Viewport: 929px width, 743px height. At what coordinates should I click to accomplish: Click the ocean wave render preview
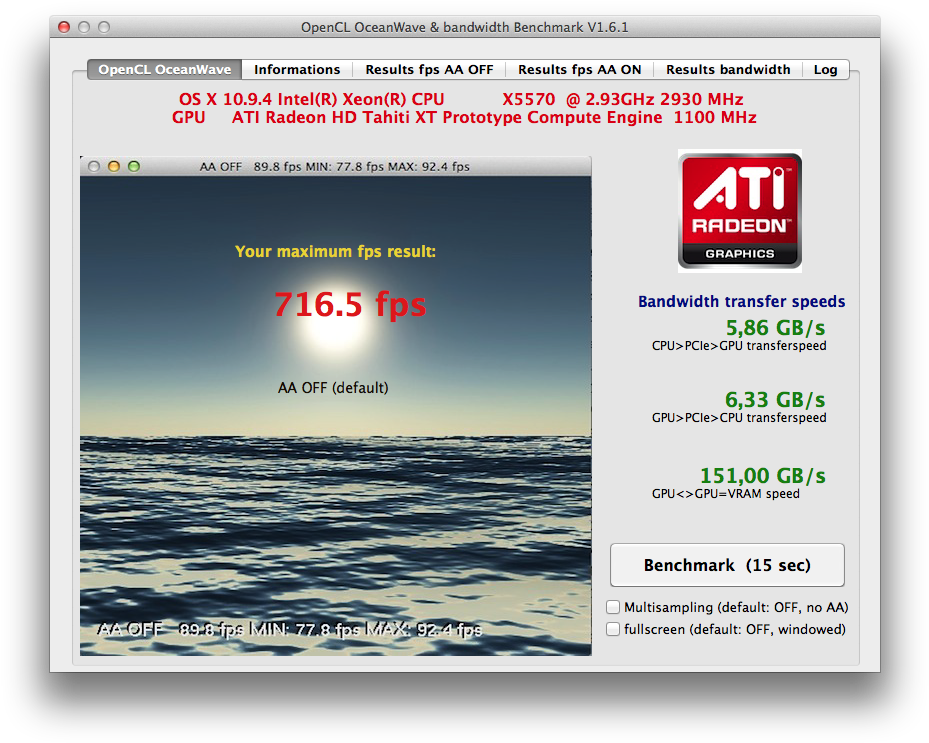[335, 500]
